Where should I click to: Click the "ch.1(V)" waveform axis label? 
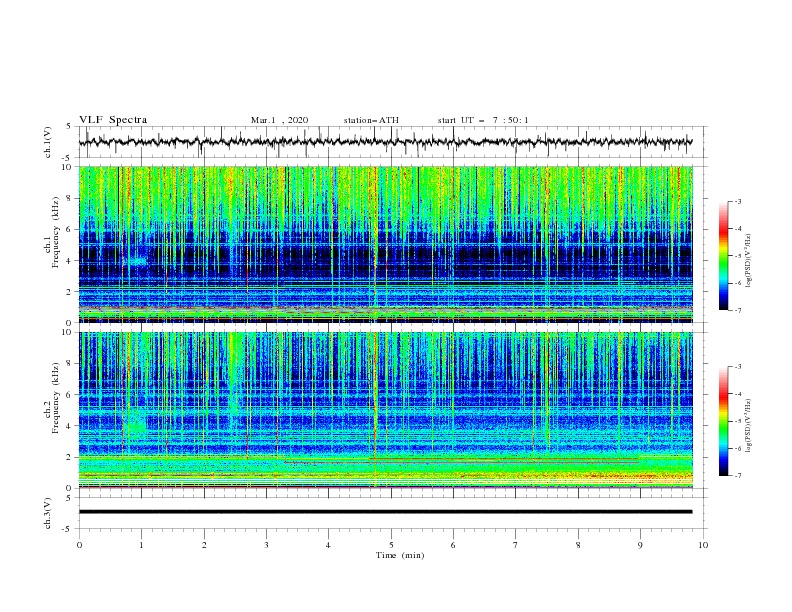[x=48, y=142]
